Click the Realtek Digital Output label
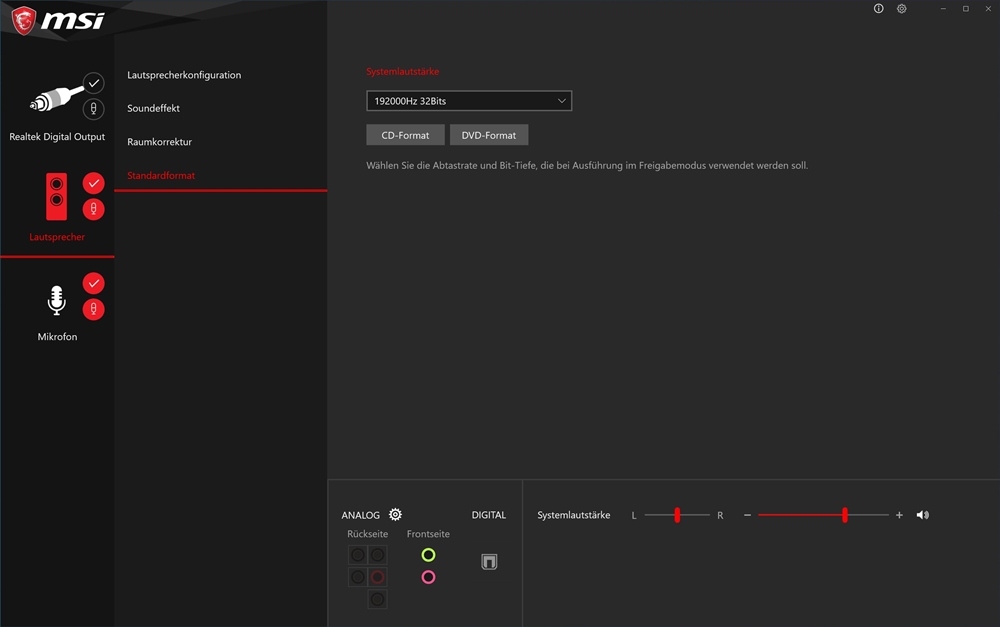 click(57, 136)
